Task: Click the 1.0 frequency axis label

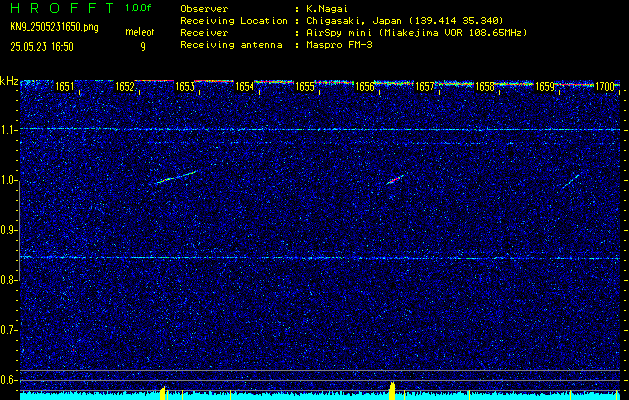Action: (9, 181)
